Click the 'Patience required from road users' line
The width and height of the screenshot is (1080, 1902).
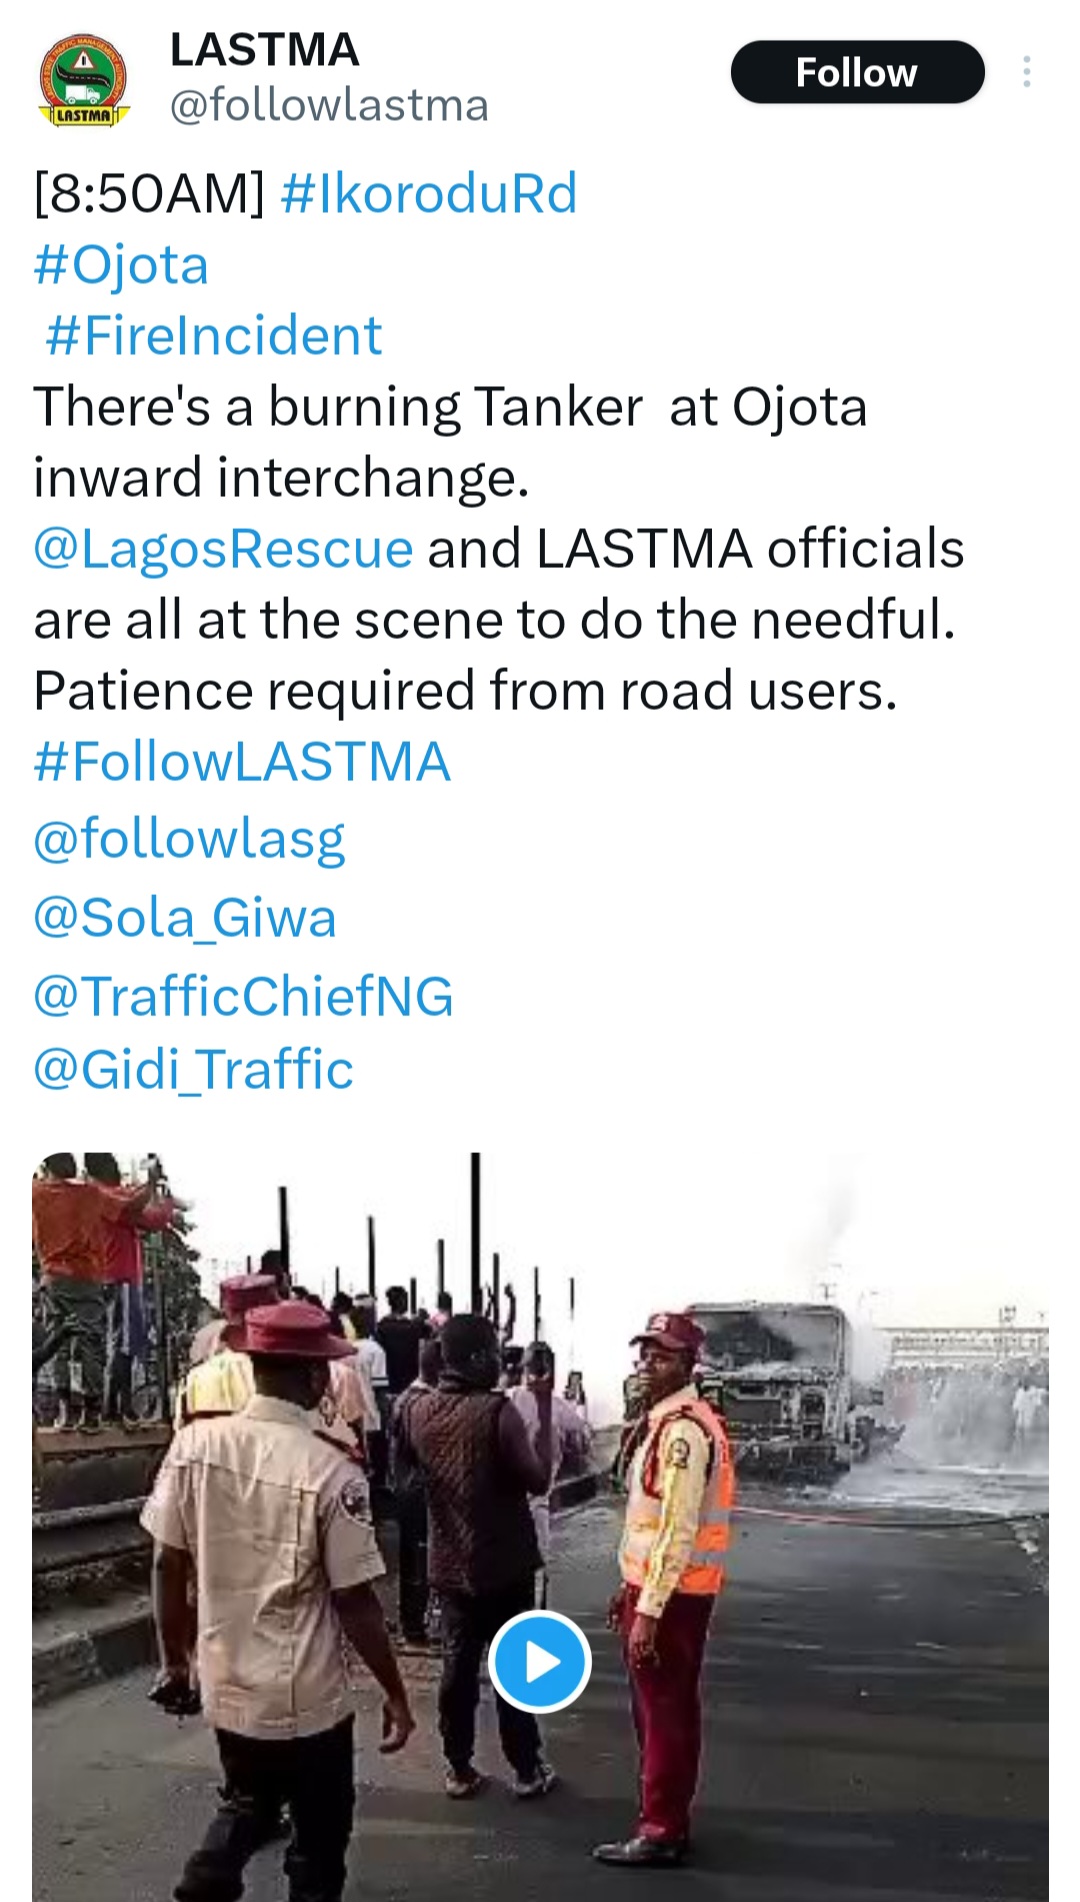(x=465, y=691)
